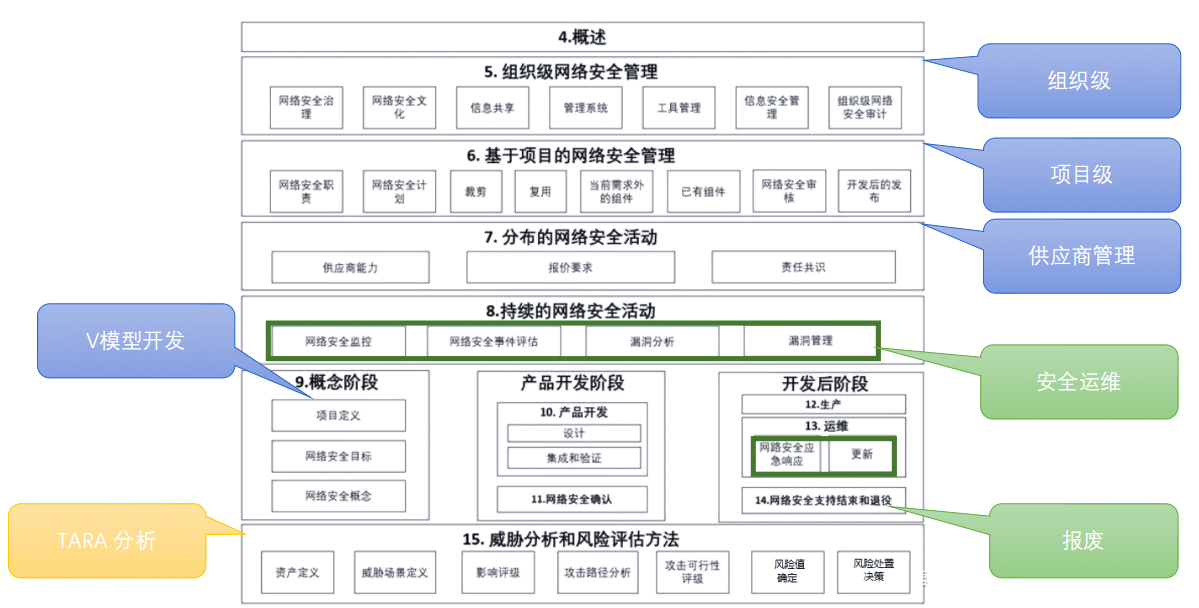1199x608 pixels.
Task: Select the green 安全运维 callout
Action: pos(1078,381)
